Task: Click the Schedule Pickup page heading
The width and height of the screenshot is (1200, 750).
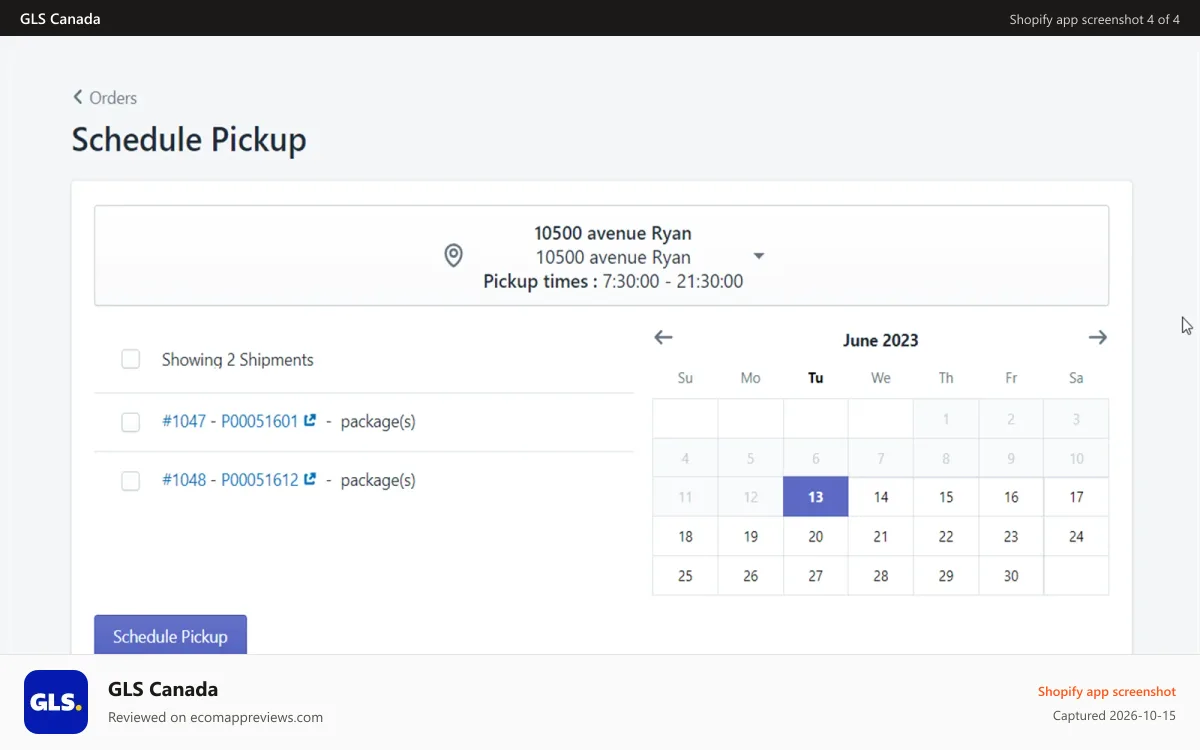Action: coord(189,139)
